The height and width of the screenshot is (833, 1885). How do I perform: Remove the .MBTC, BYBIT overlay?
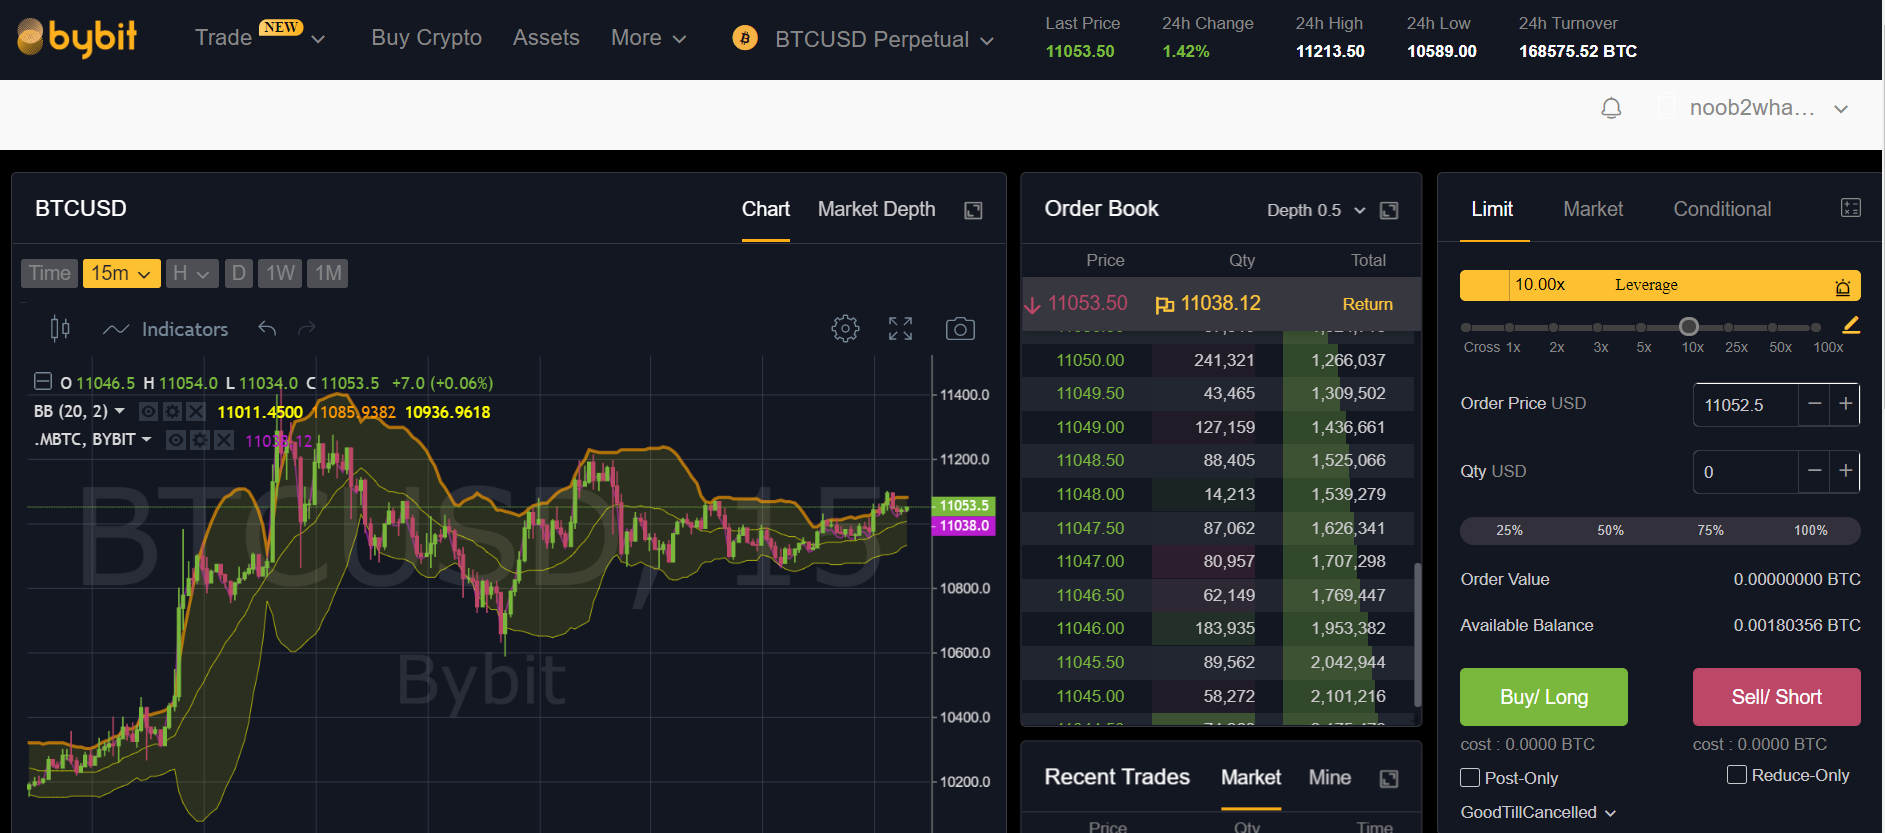[224, 440]
